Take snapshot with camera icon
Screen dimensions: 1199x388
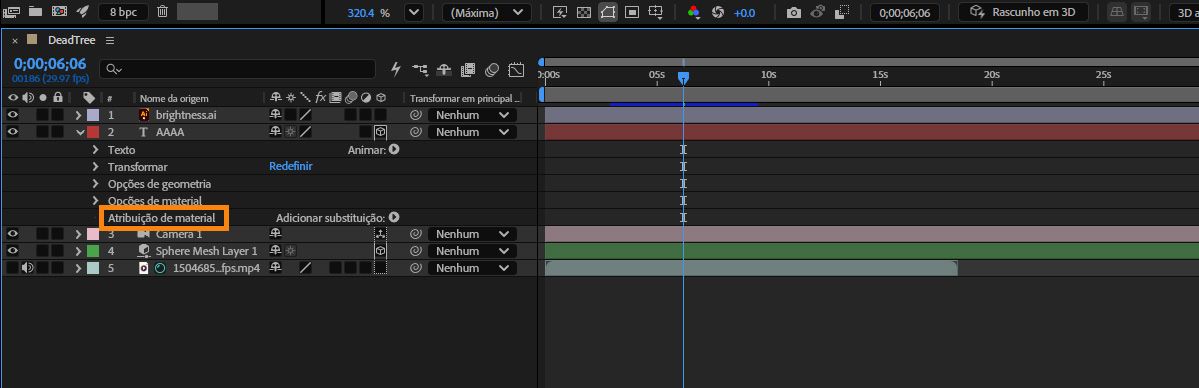(x=794, y=12)
